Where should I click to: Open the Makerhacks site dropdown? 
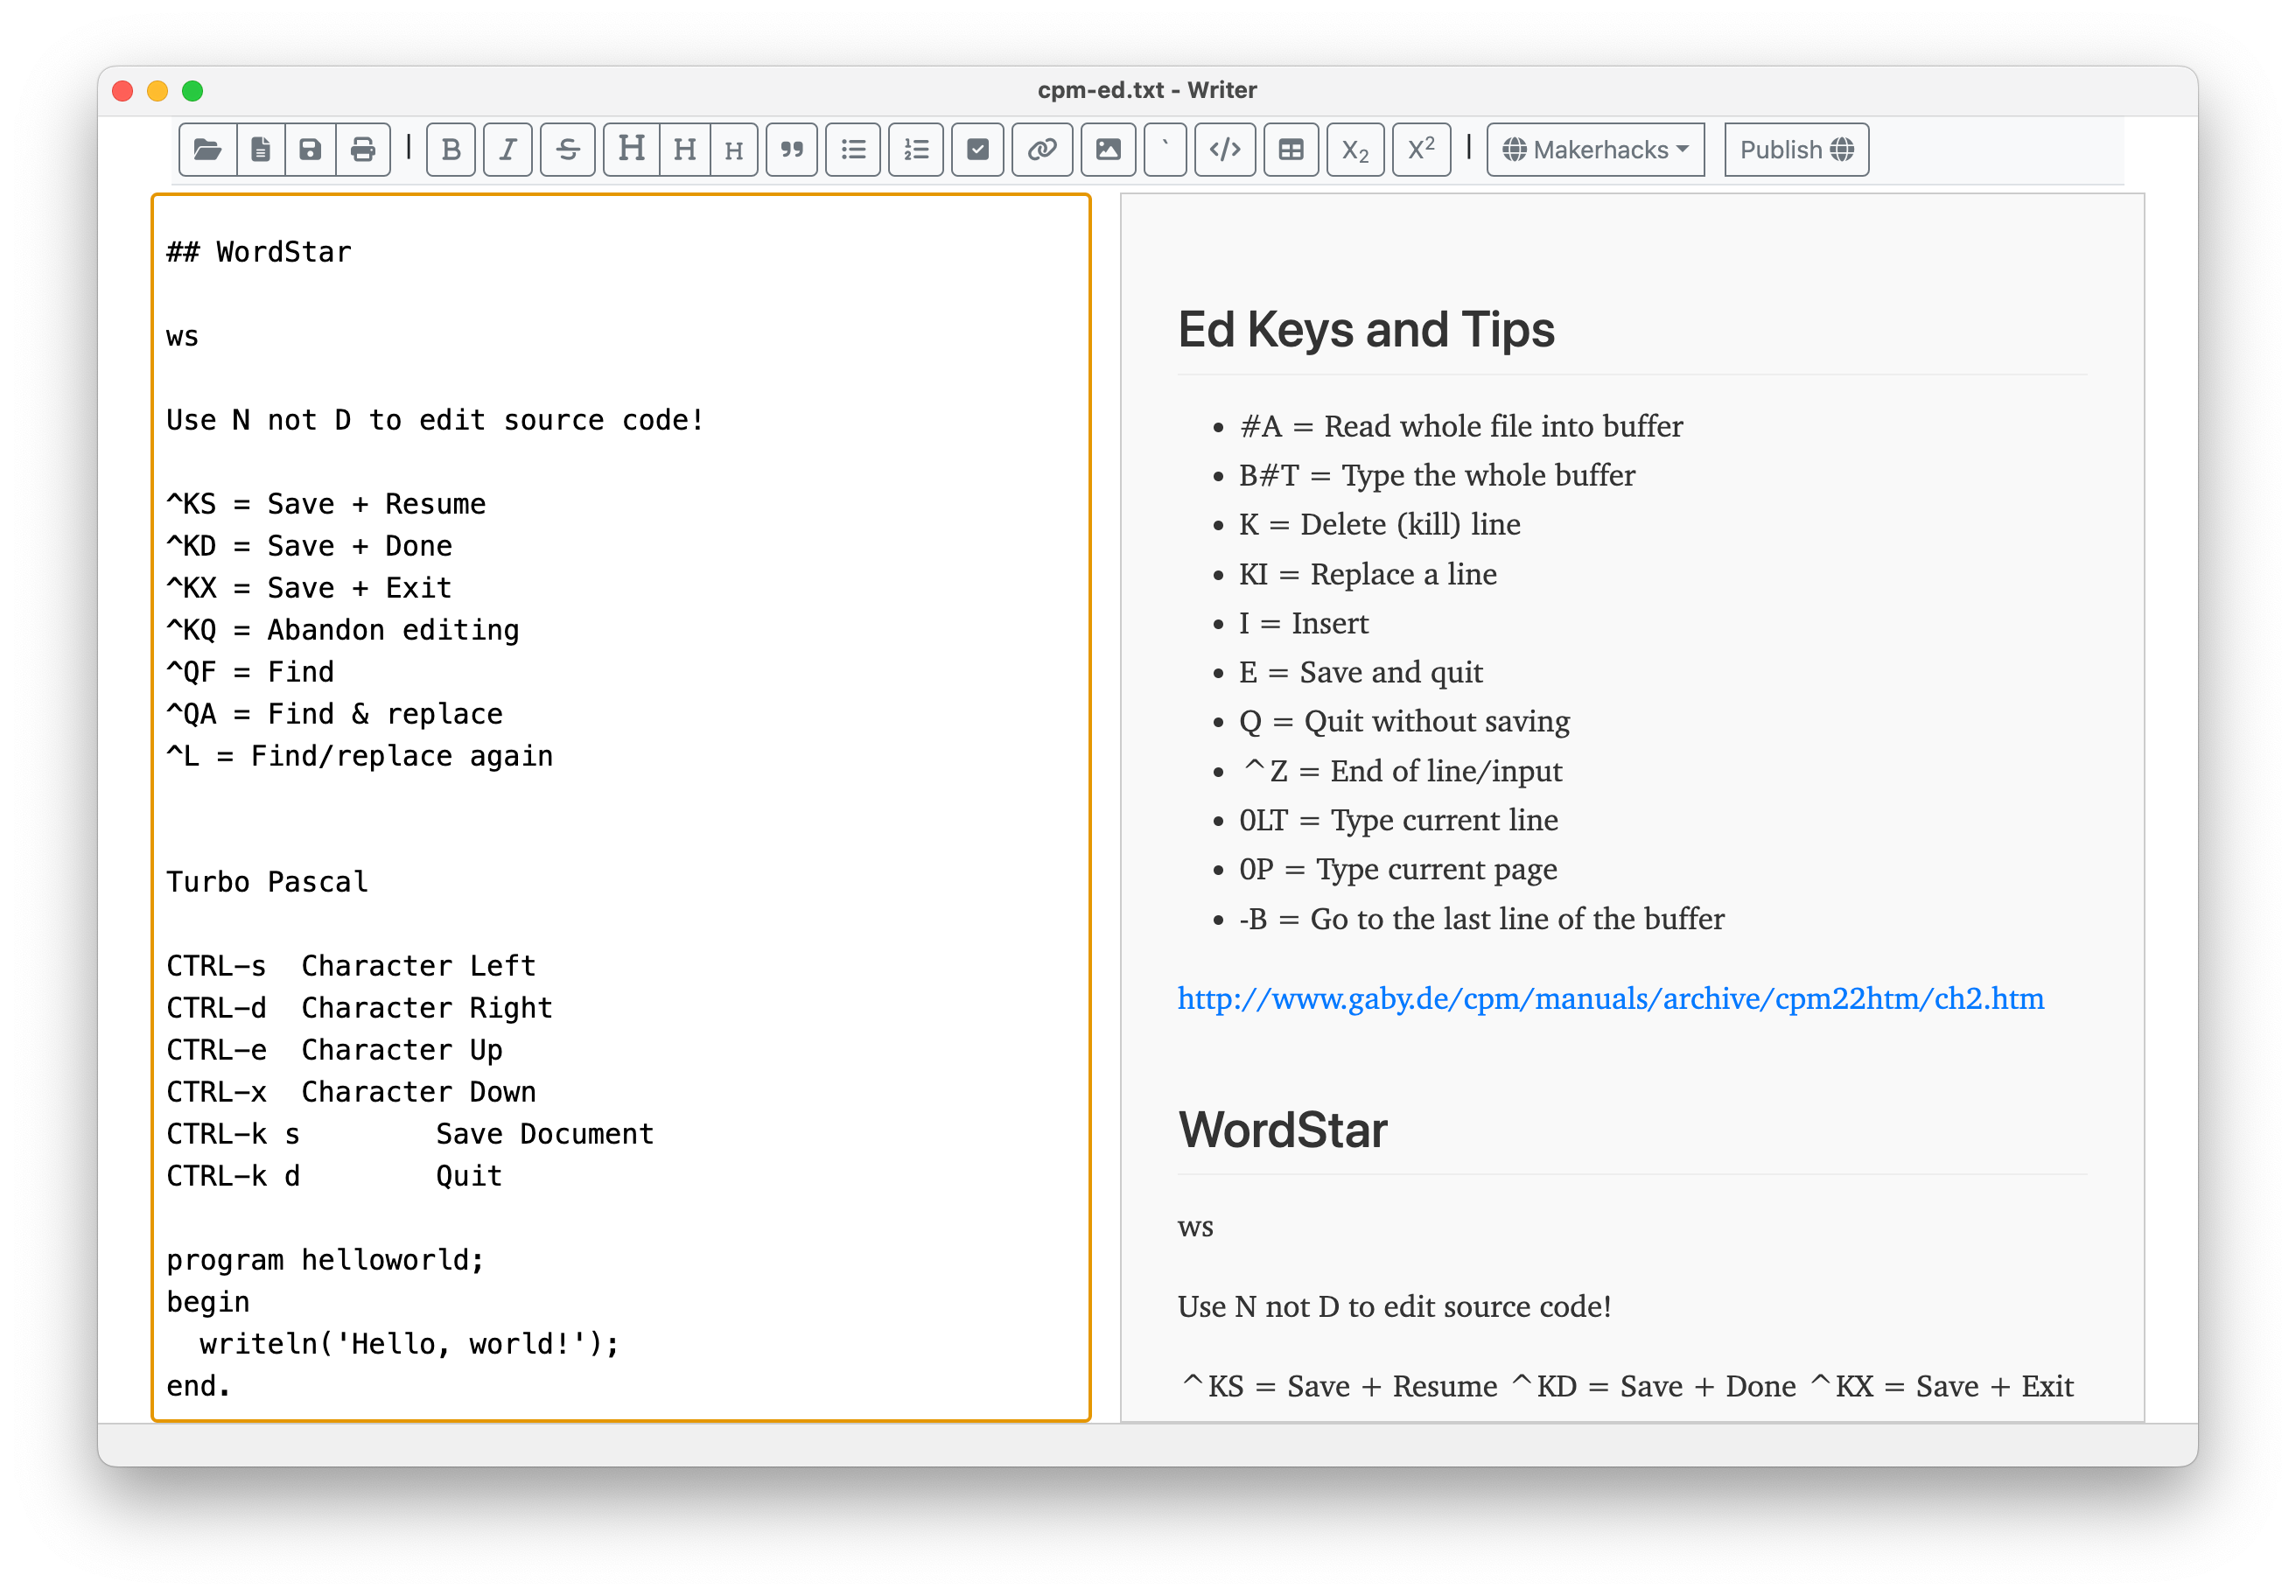1594,149
